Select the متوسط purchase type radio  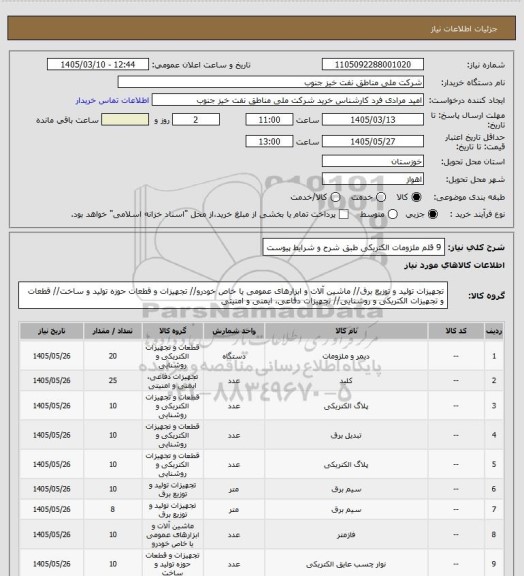[393, 214]
